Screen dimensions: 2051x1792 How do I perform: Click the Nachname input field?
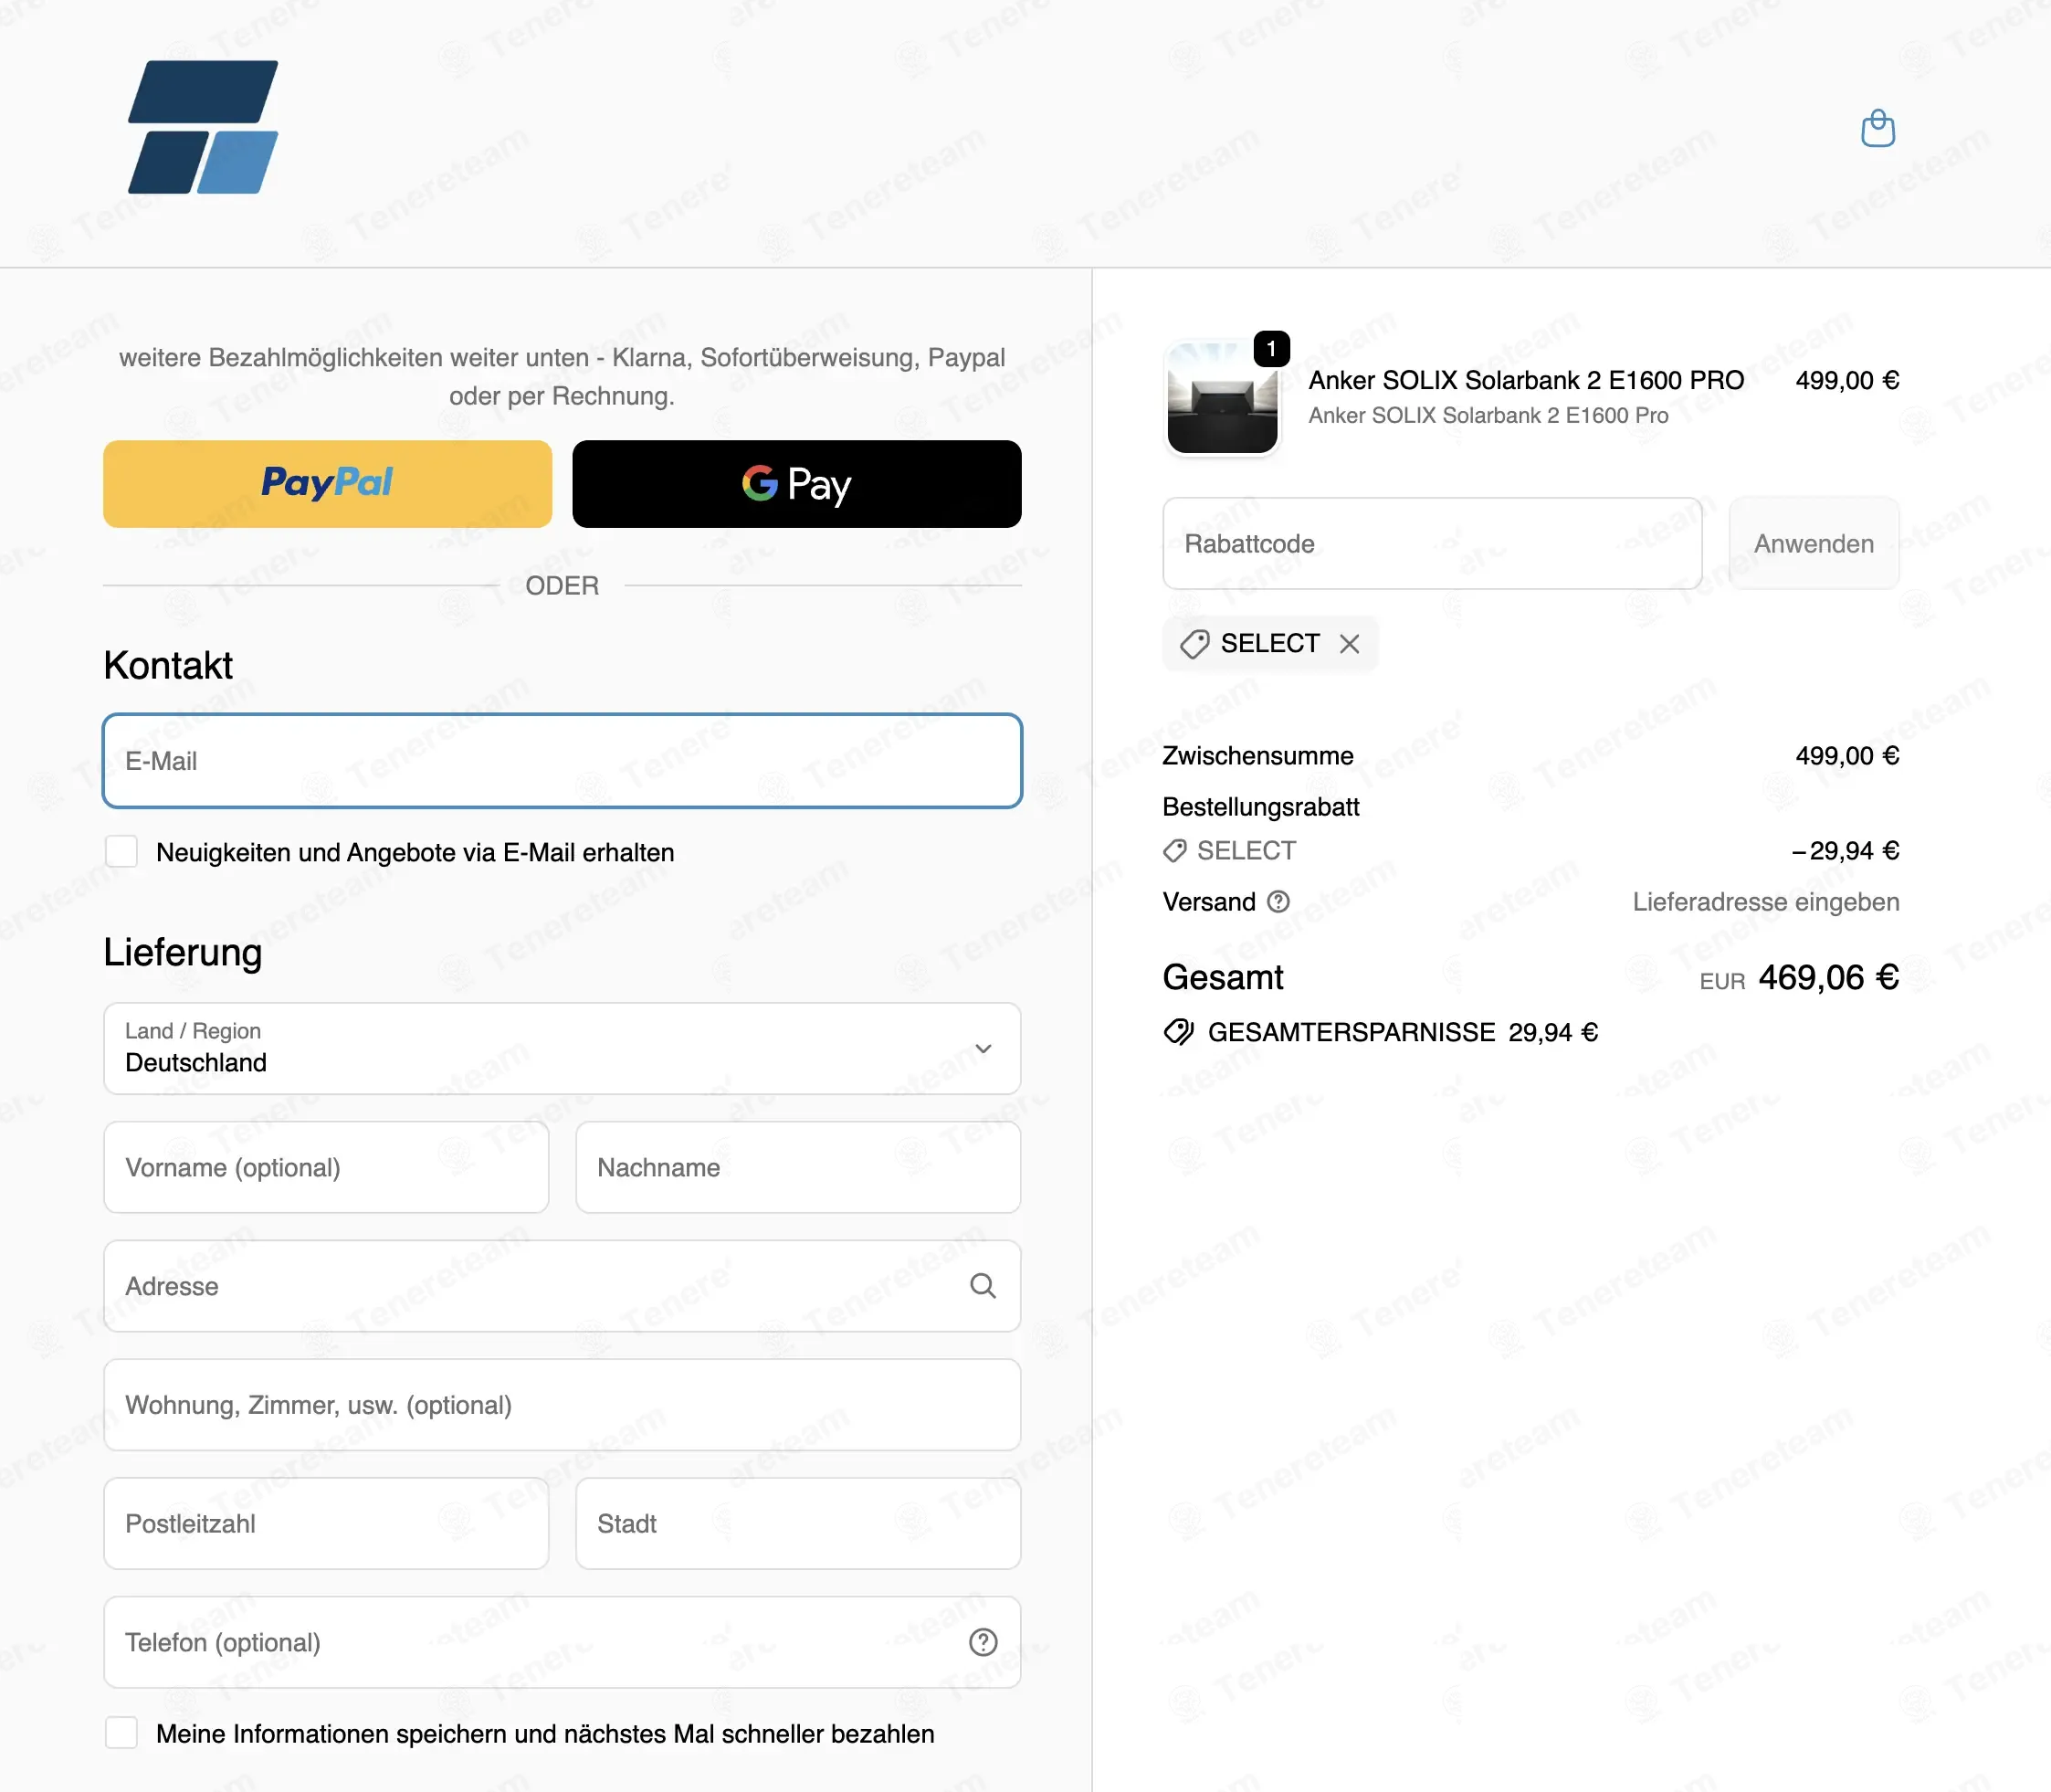(x=798, y=1167)
